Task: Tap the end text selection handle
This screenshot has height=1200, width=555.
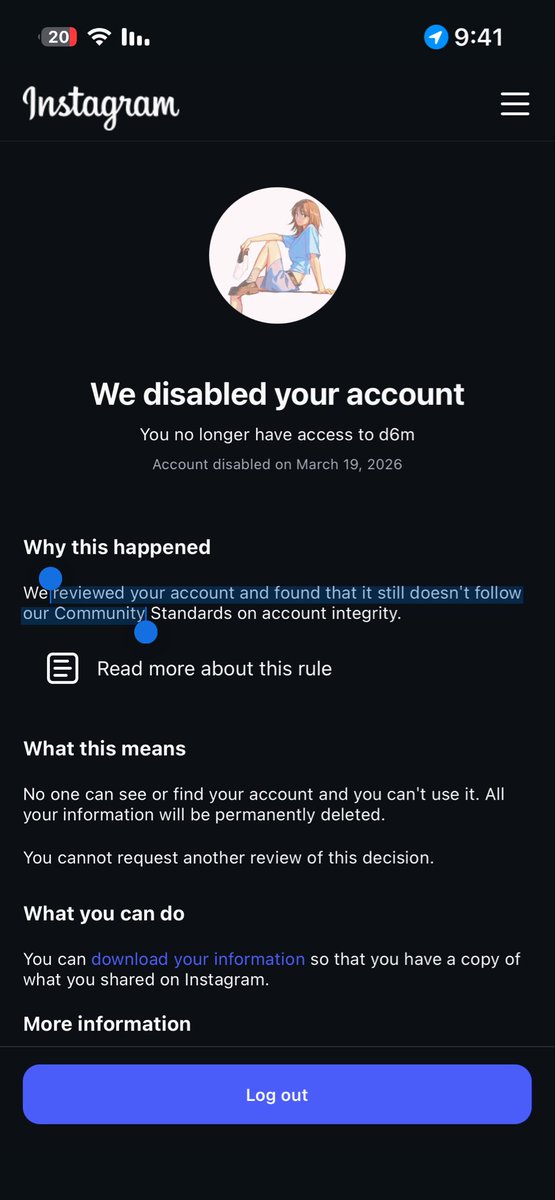Action: click(x=146, y=632)
